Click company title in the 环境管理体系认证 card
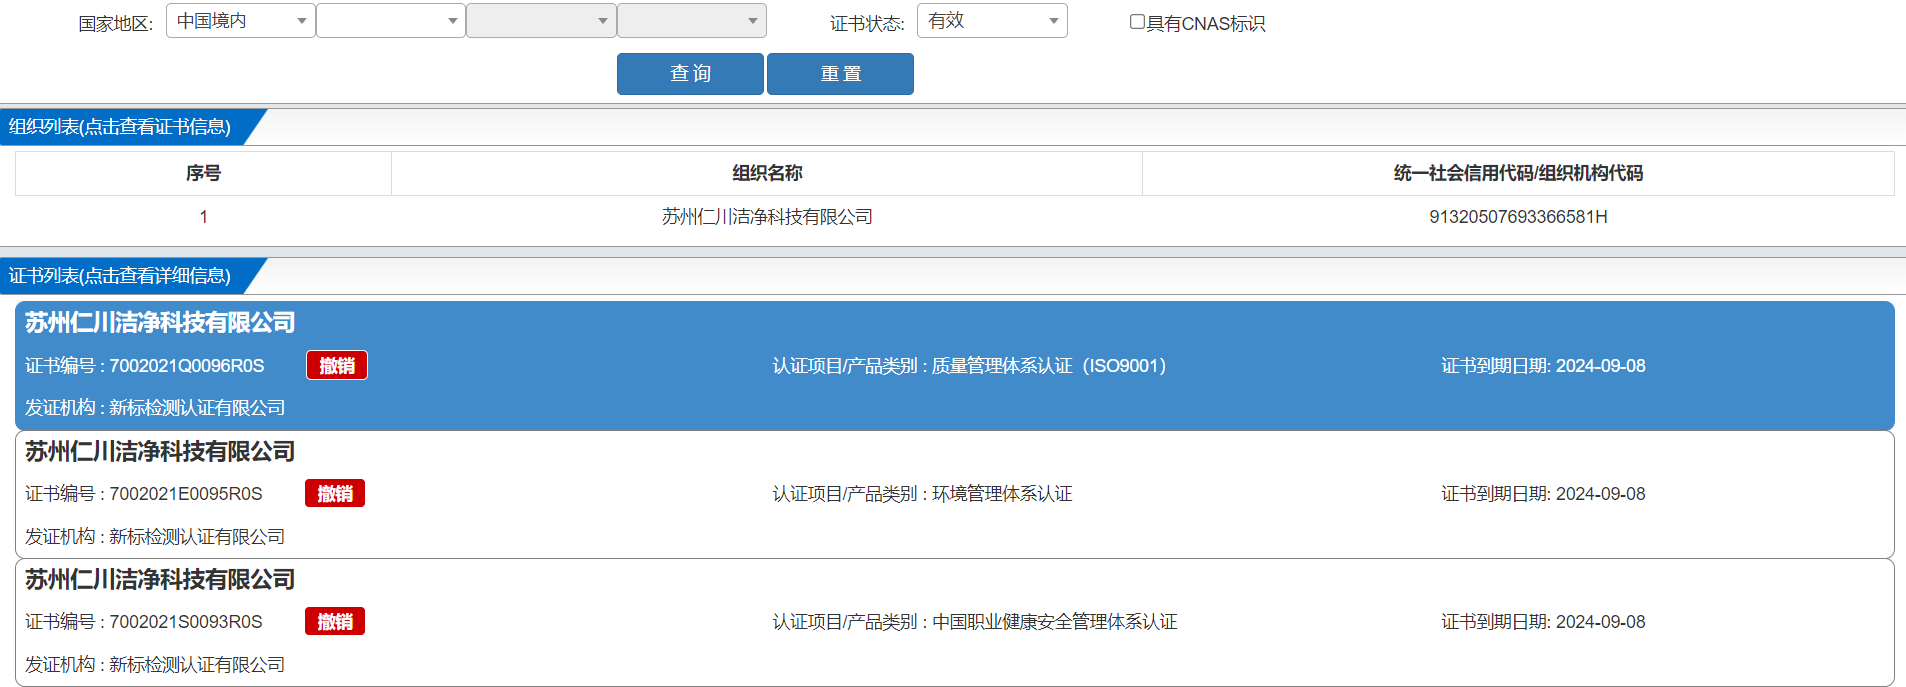Image resolution: width=1906 pixels, height=687 pixels. click(x=160, y=452)
